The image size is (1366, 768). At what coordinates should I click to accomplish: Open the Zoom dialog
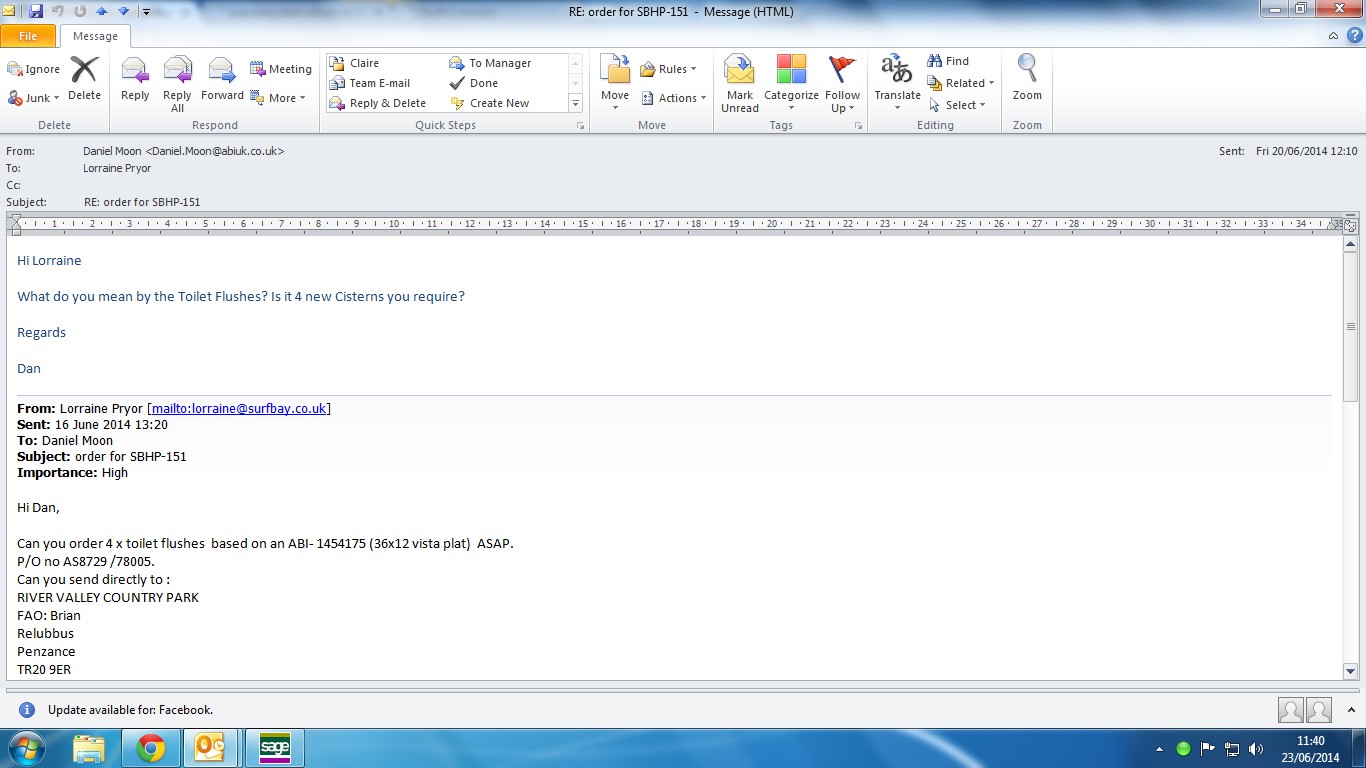coord(1027,79)
